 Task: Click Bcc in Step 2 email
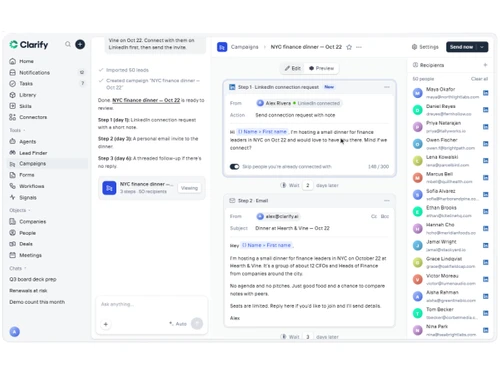coord(385,216)
